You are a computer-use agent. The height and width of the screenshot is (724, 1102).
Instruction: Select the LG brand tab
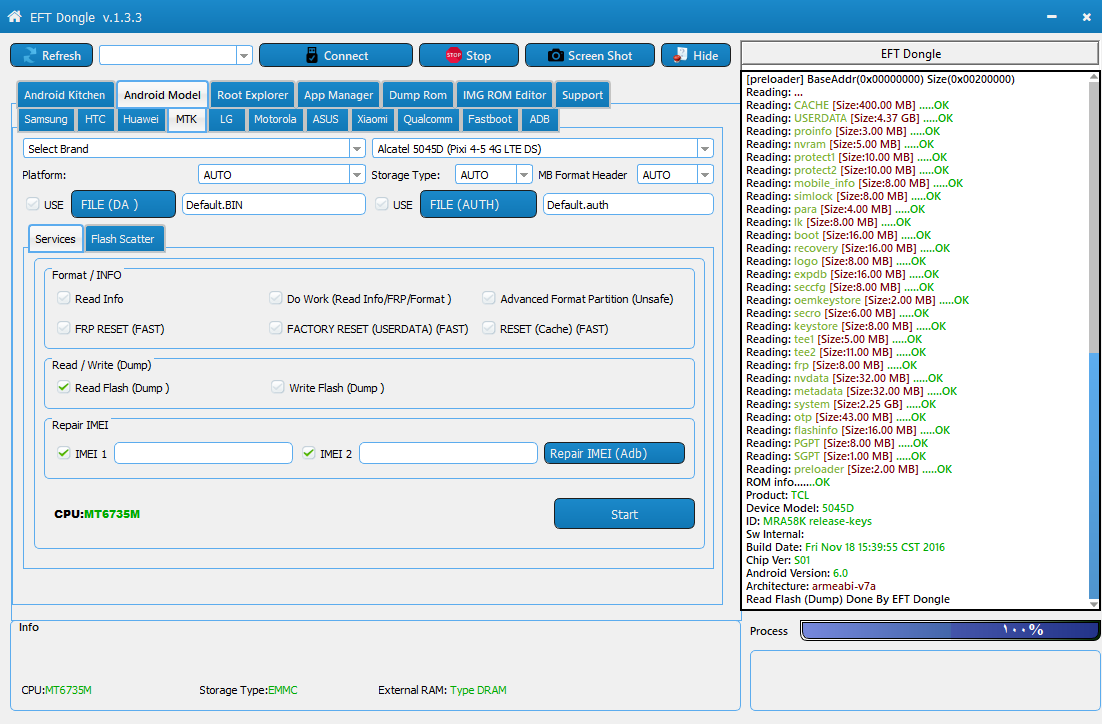coord(226,119)
